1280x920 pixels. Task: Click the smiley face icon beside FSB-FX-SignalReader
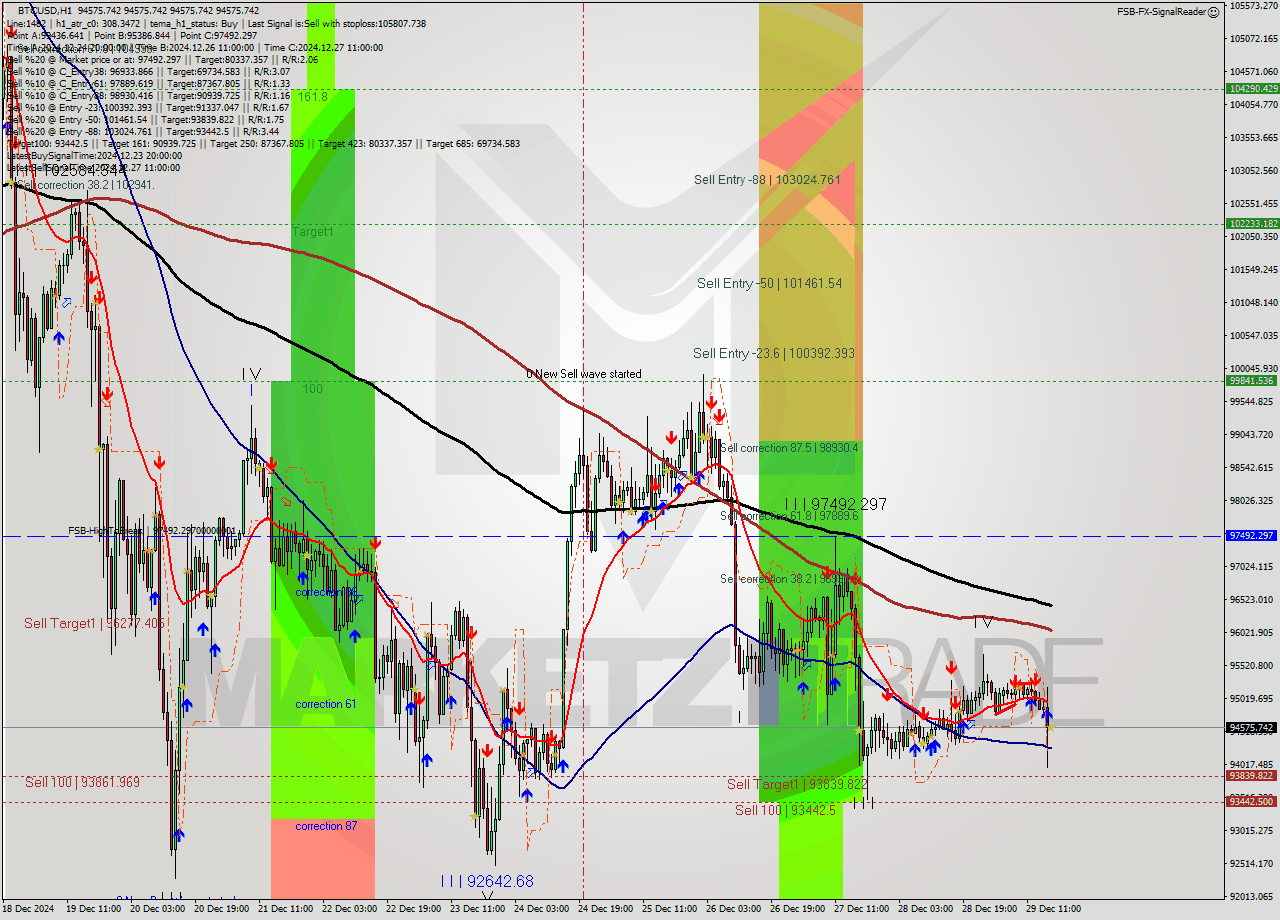[1213, 12]
